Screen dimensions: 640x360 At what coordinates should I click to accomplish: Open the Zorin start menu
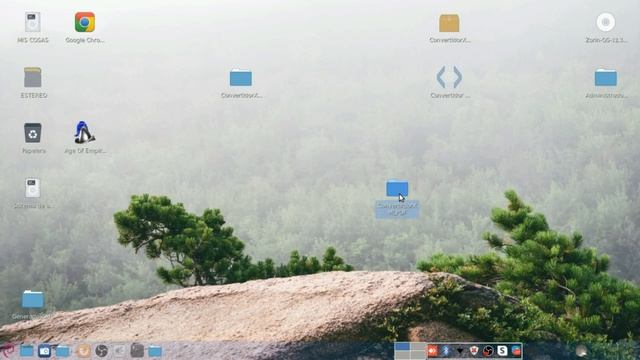tap(7, 351)
